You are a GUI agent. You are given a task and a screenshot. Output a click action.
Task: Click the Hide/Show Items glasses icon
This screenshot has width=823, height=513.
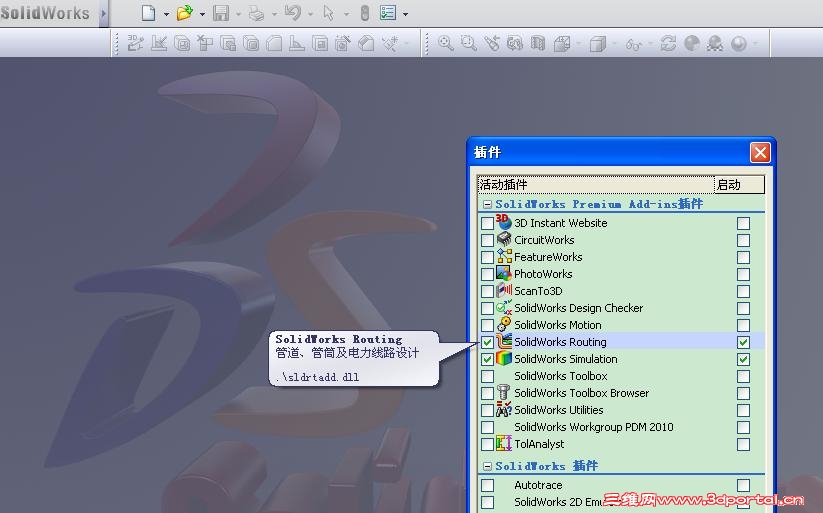pyautogui.click(x=633, y=44)
